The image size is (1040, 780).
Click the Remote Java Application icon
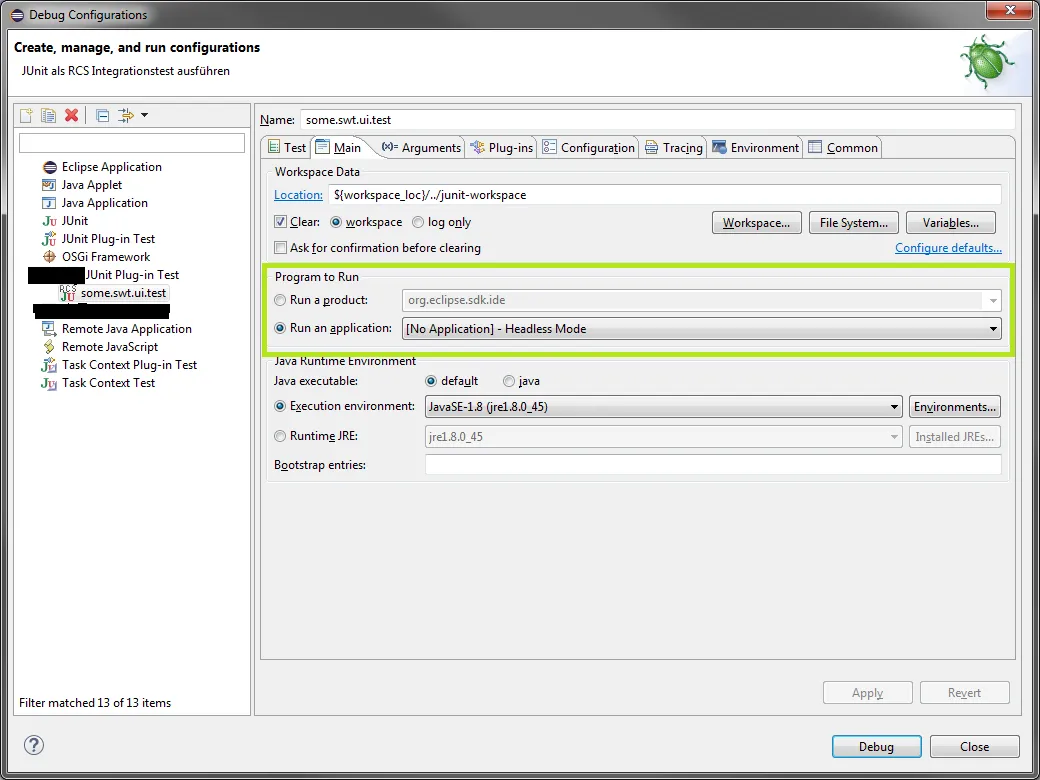pos(49,329)
